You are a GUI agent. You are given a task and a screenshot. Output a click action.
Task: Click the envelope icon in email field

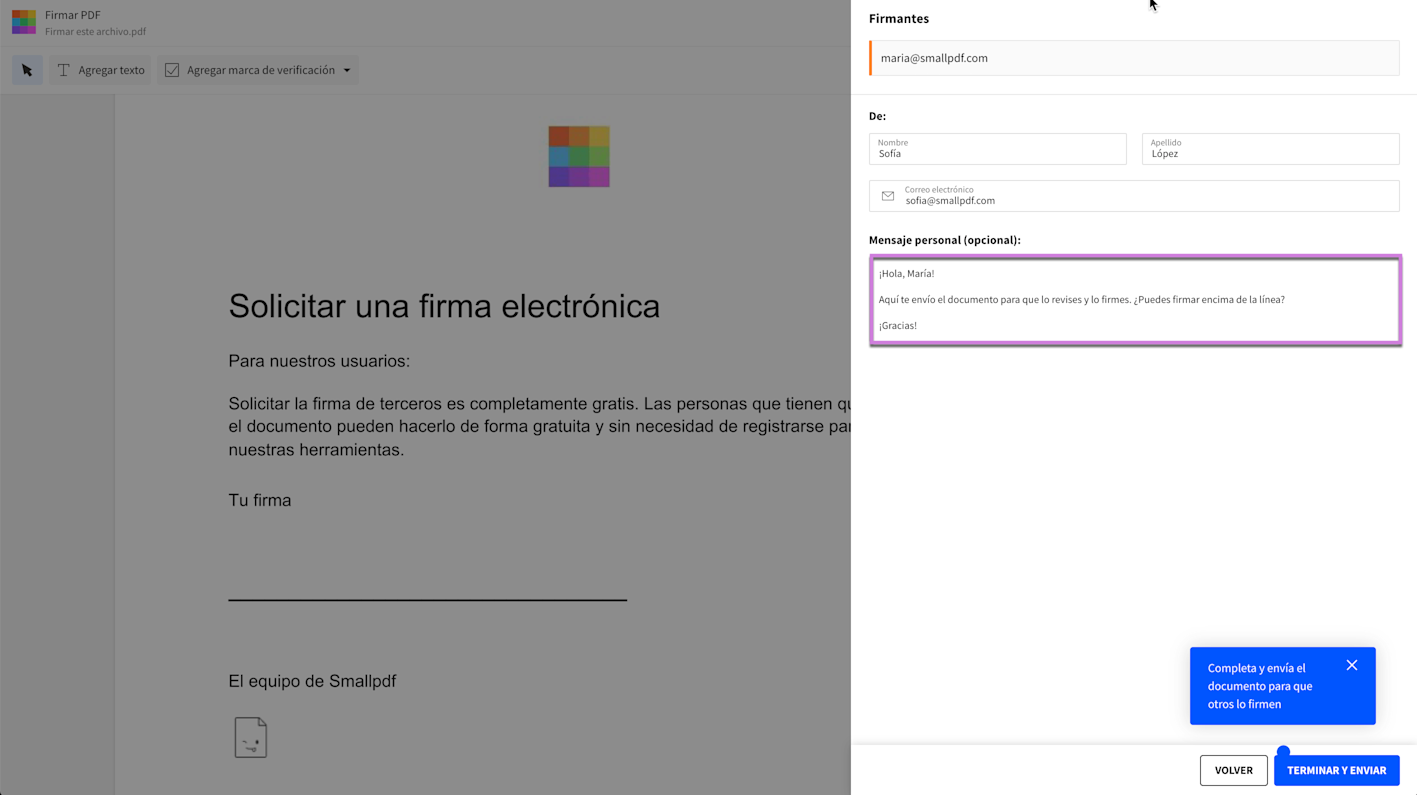pos(888,196)
